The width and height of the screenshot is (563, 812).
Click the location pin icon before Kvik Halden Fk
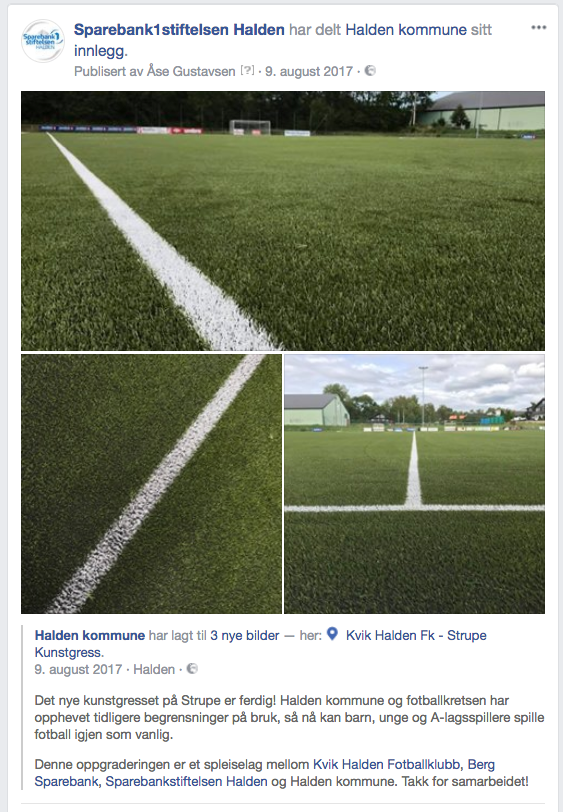tap(333, 634)
